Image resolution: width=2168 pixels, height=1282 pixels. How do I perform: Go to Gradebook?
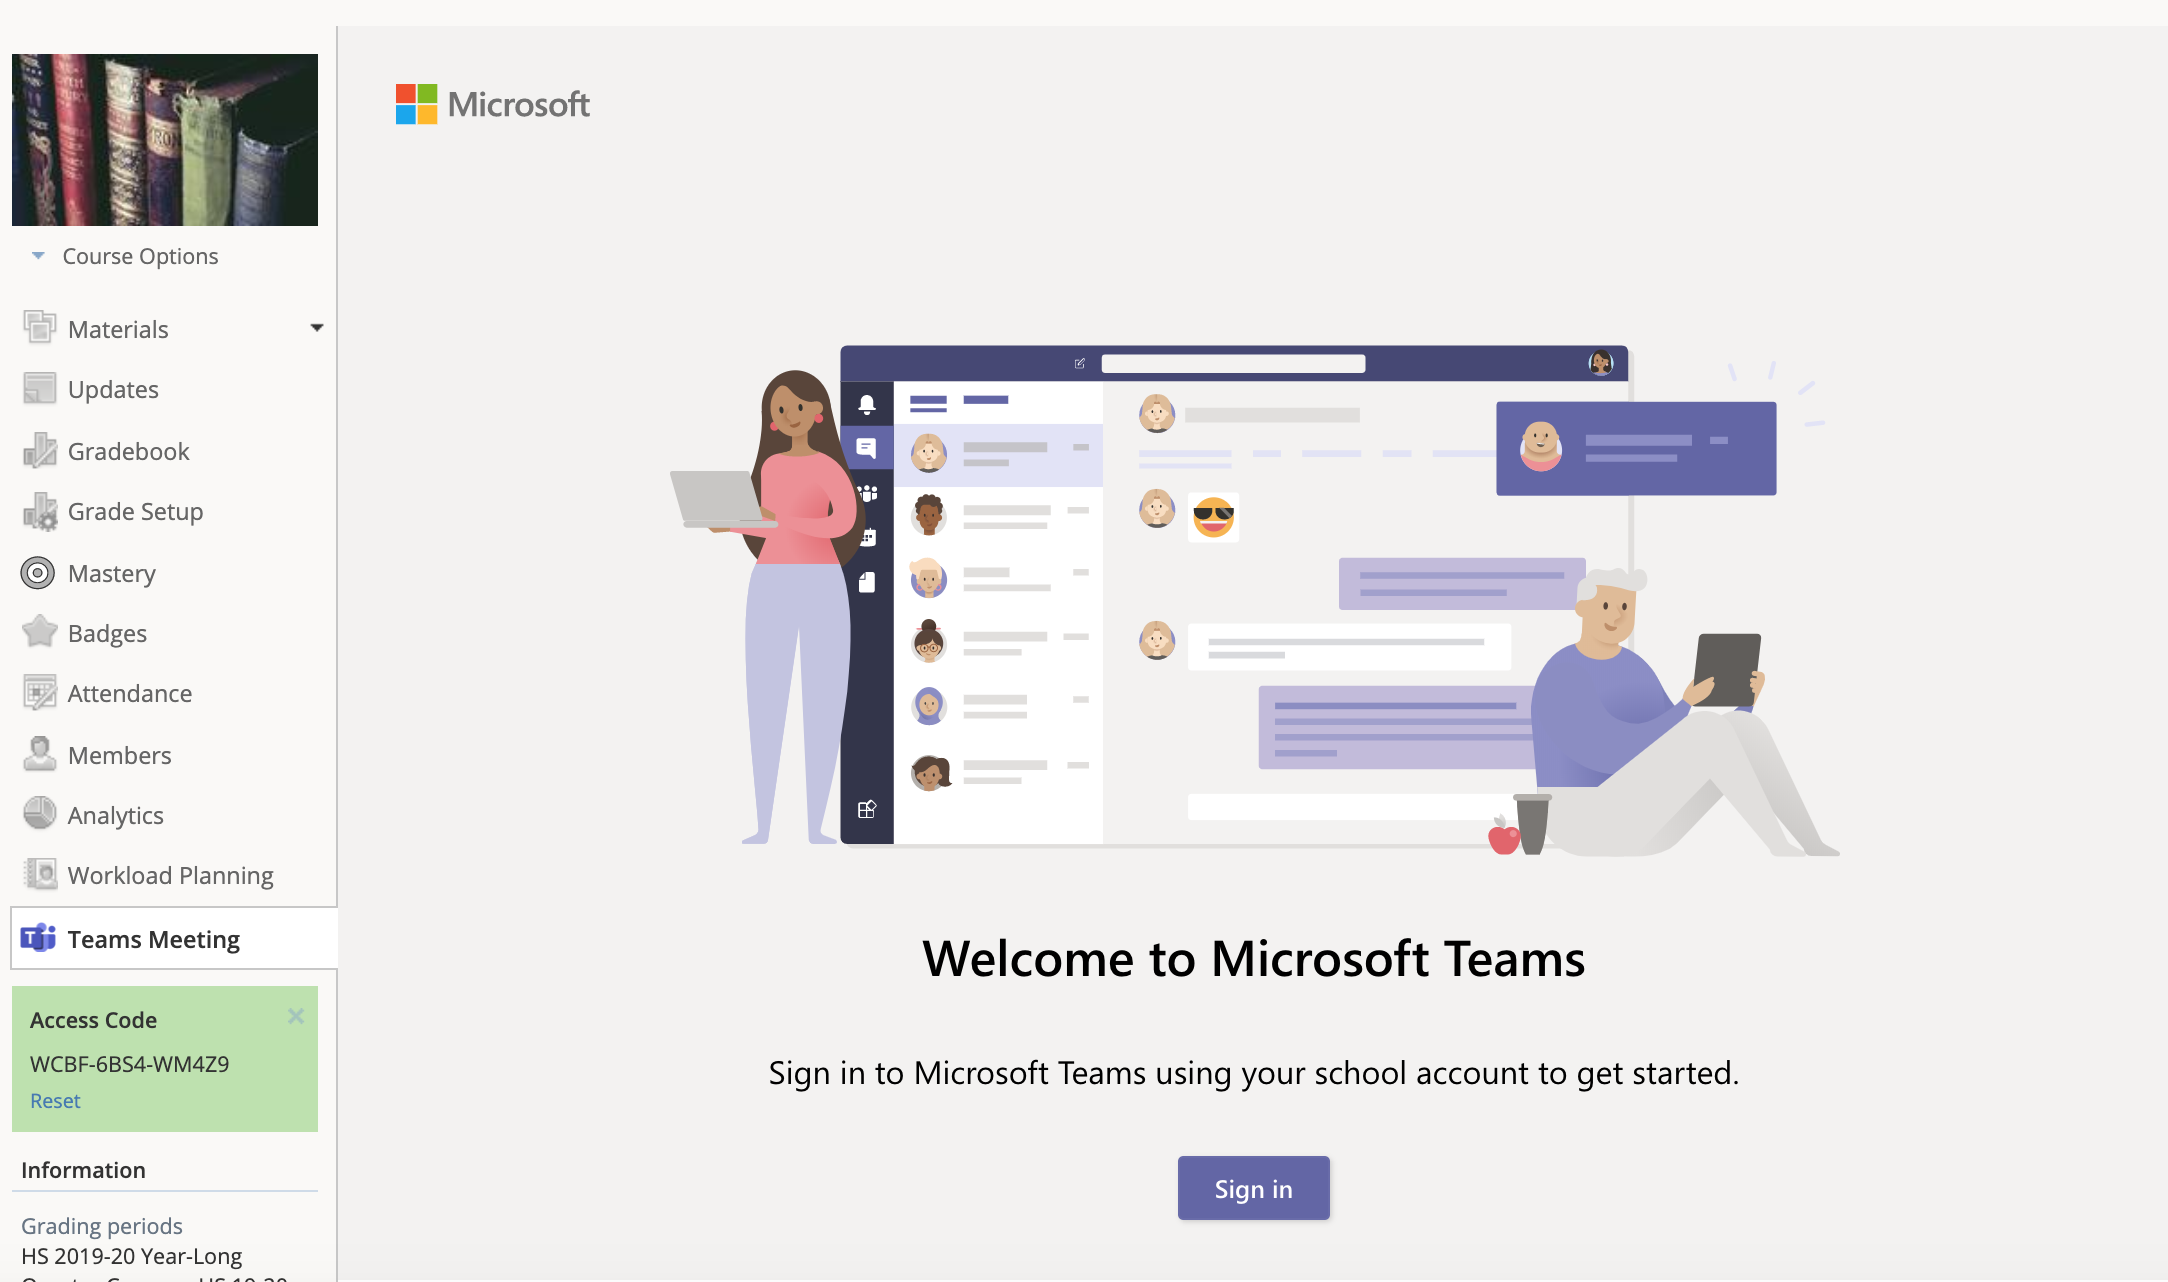click(129, 451)
